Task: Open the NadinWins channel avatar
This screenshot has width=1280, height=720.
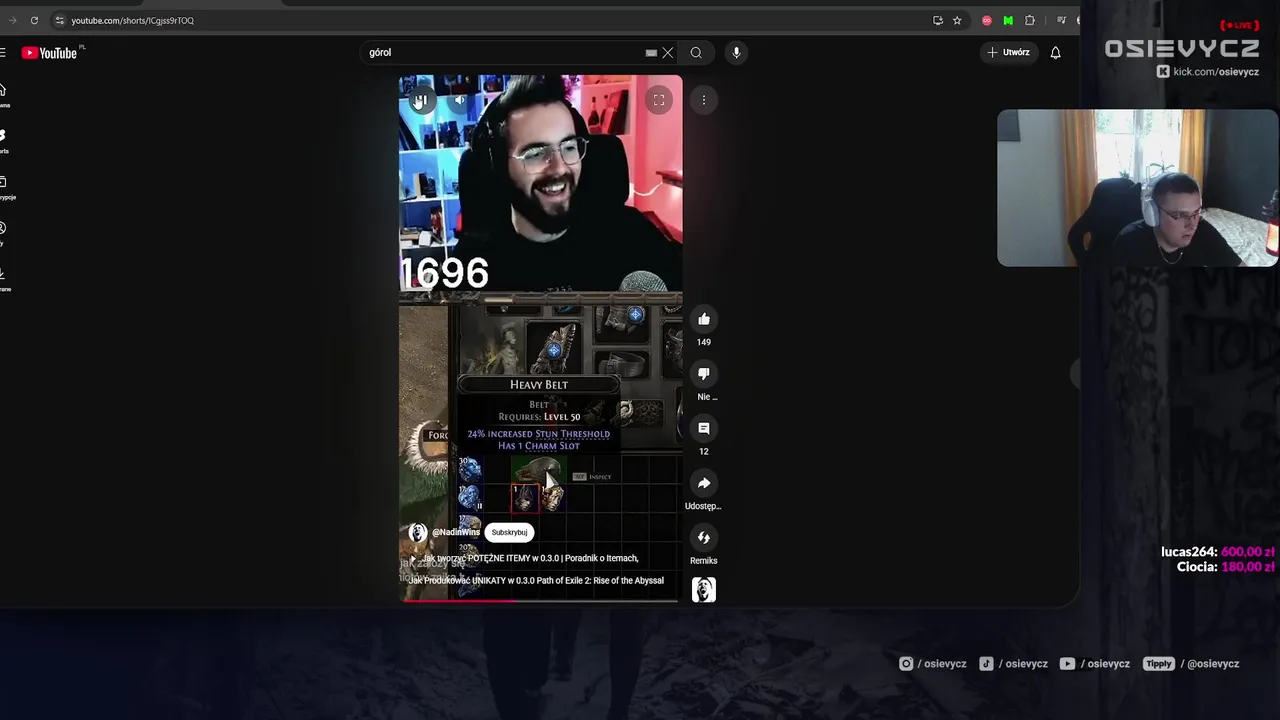Action: click(418, 532)
